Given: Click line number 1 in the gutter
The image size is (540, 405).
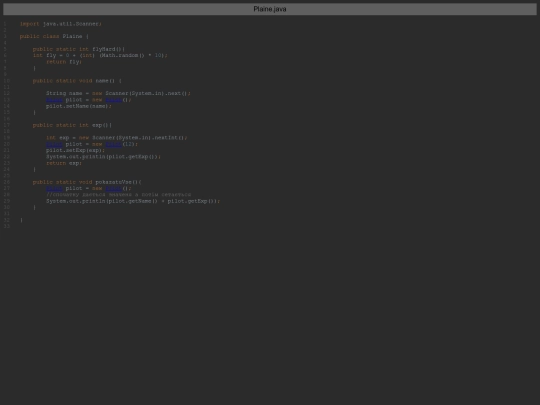Looking at the screenshot, I should click(5, 24).
